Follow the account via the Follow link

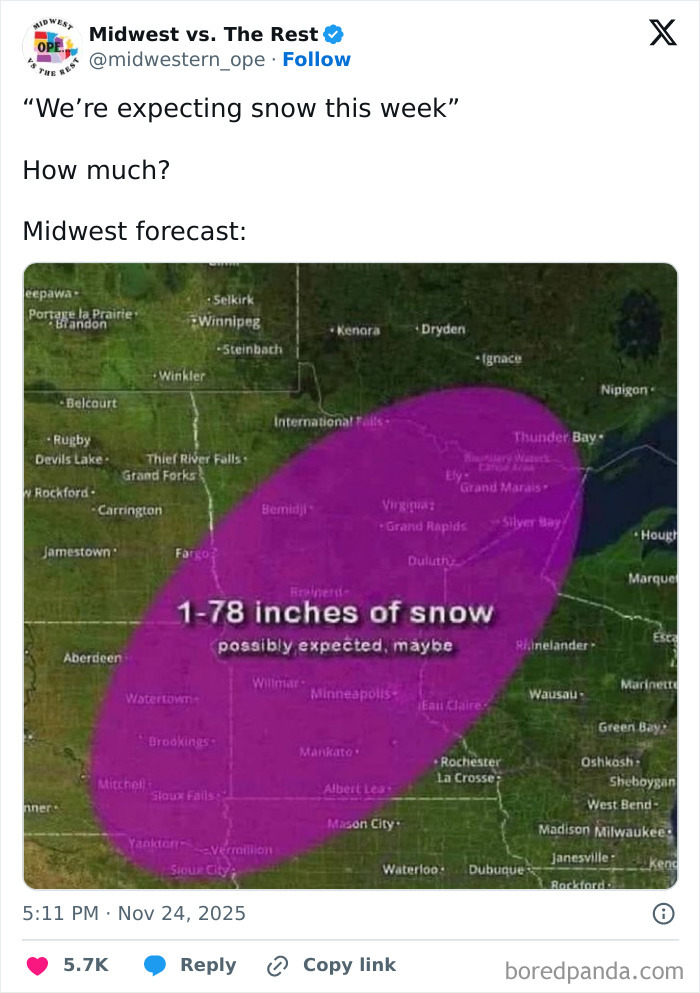pos(317,60)
